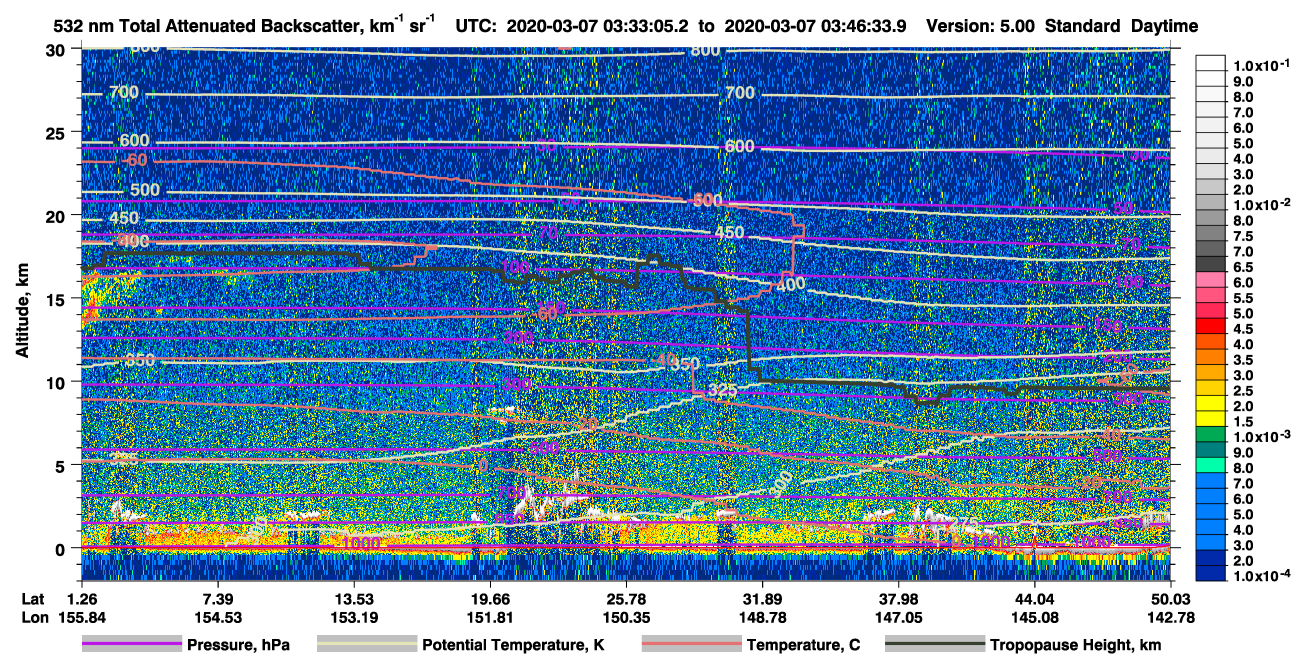The width and height of the screenshot is (1300, 667).
Task: Click the latitude value '31.89'
Action: [x=762, y=598]
